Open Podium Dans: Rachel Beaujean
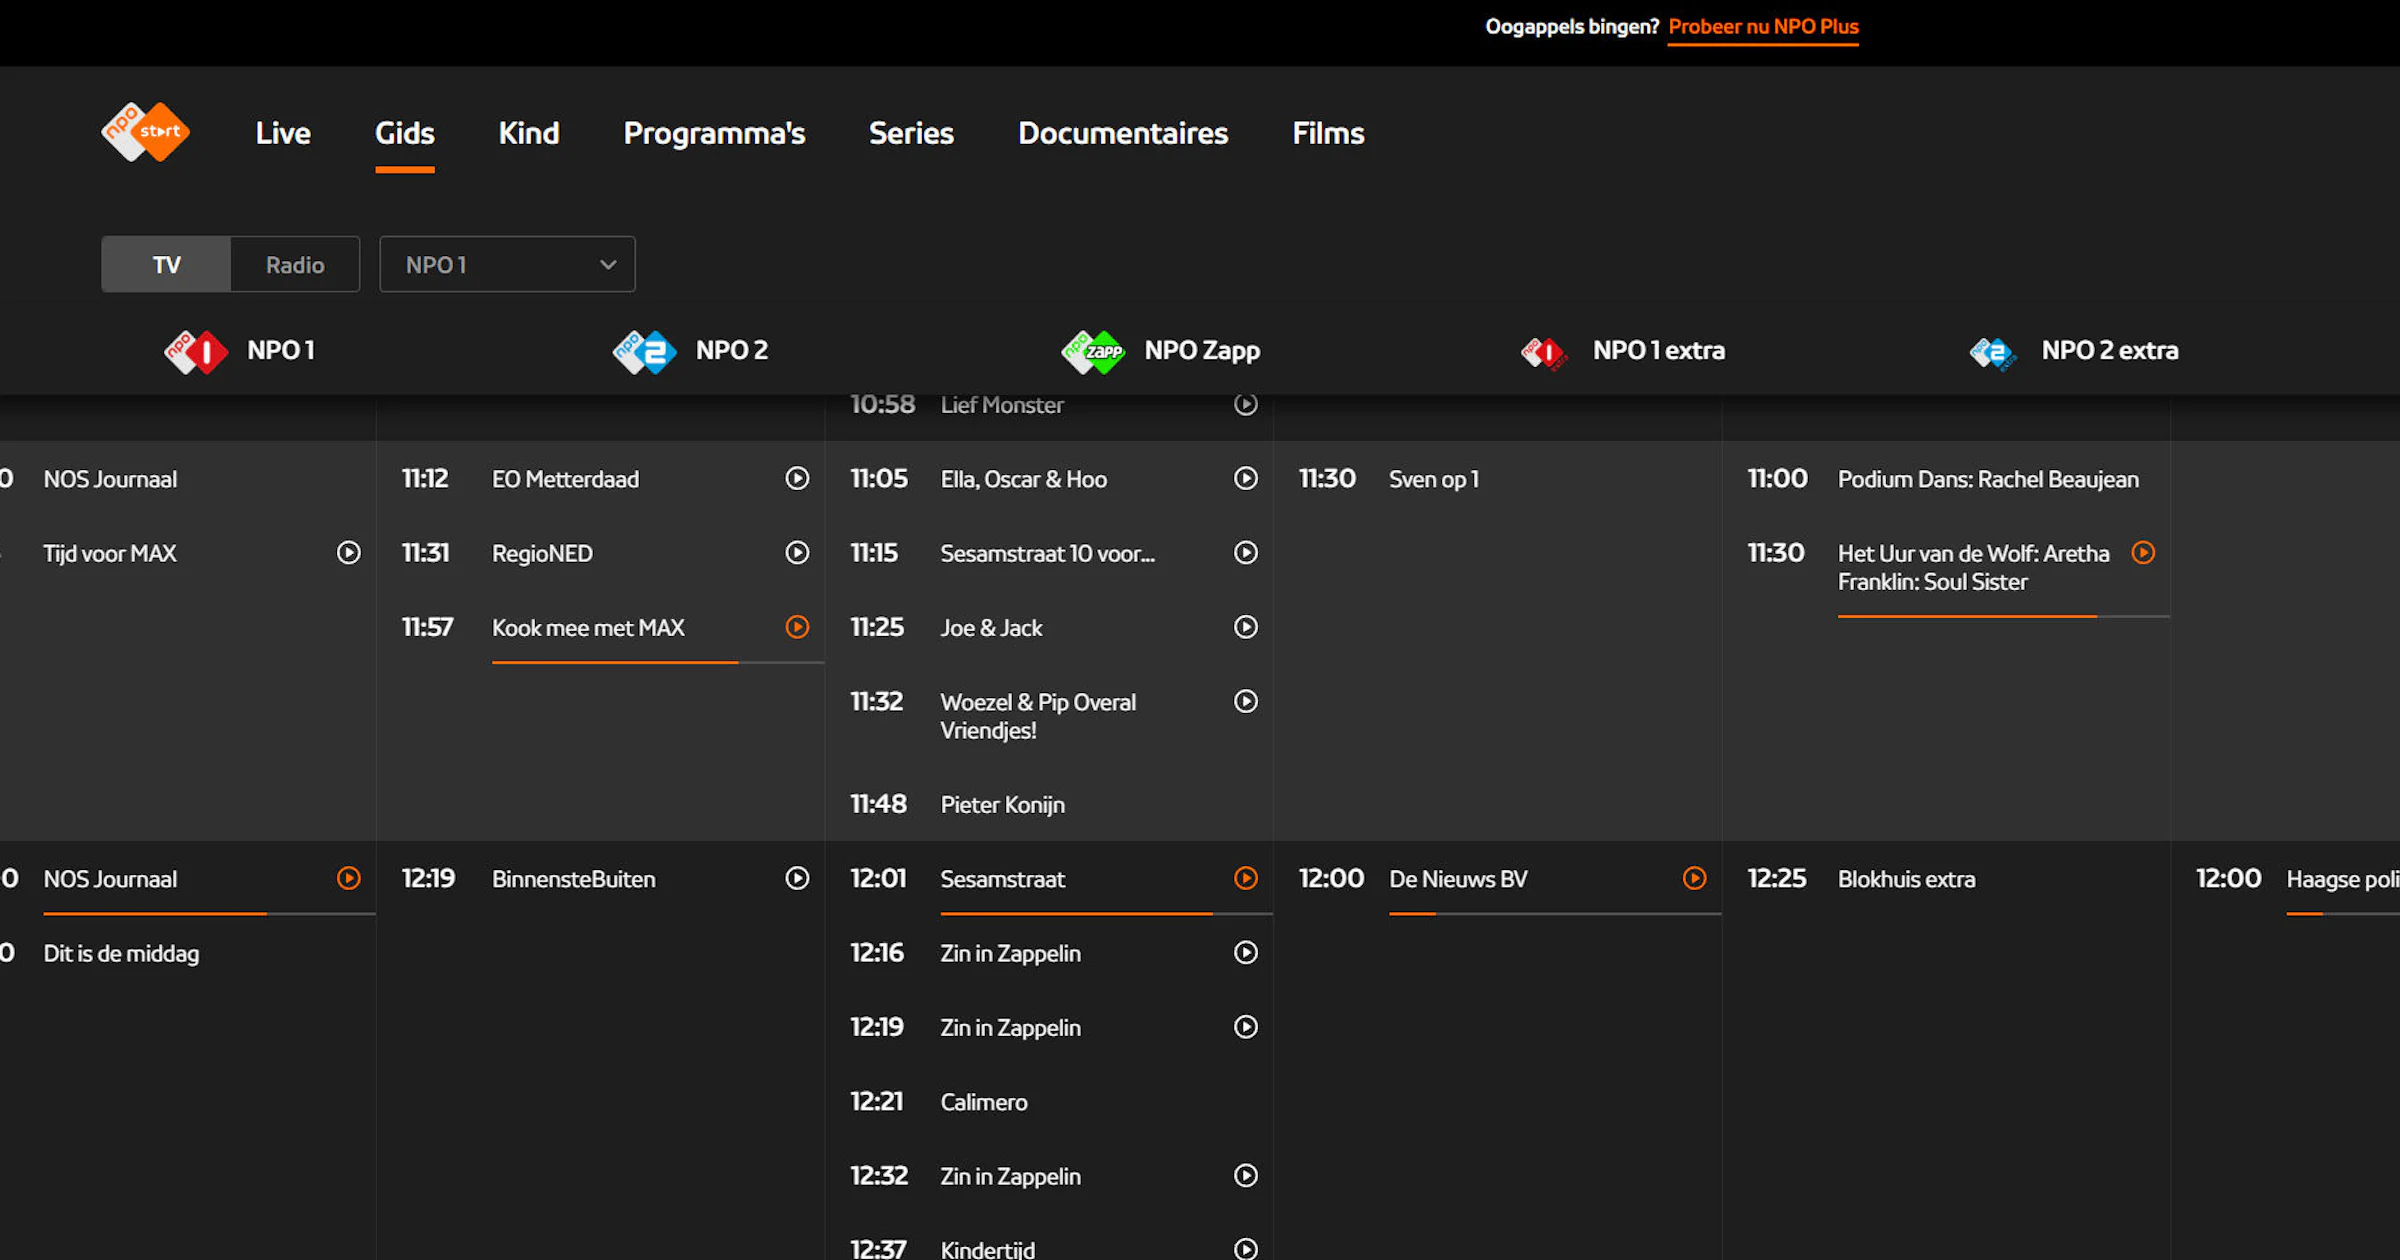 1988,479
